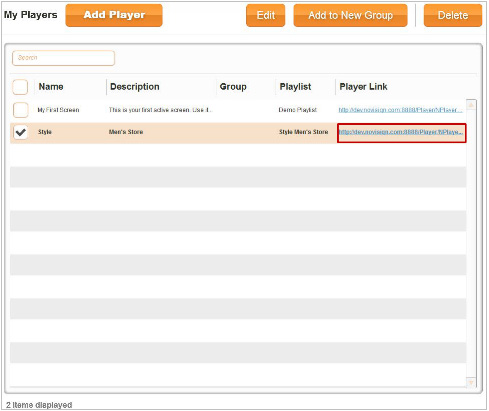The width and height of the screenshot is (489, 411).
Task: Click Add to New Group button
Action: [x=350, y=15]
